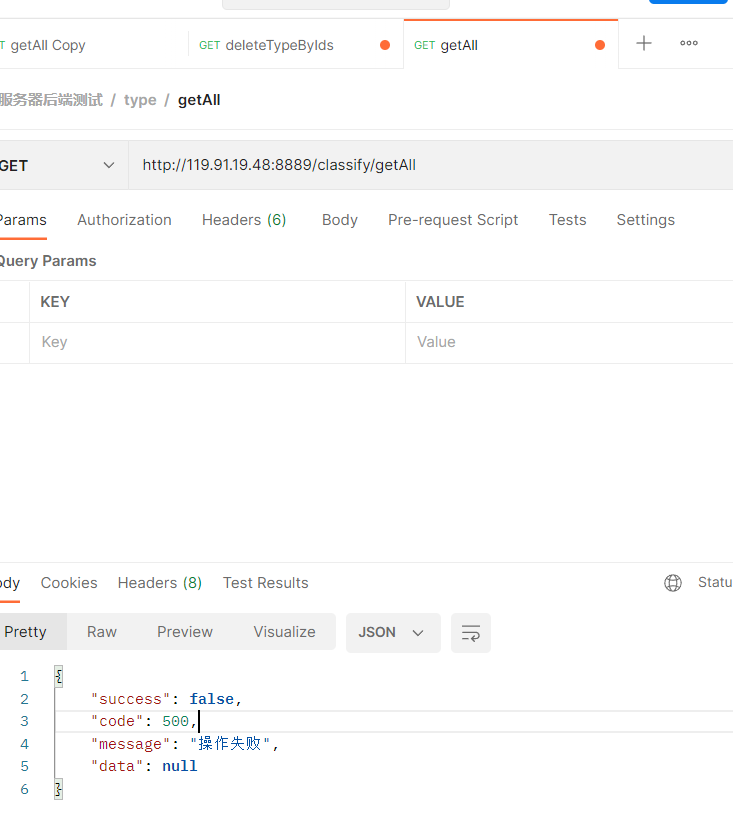Click the globe network icon
The width and height of the screenshot is (733, 836).
pos(673,583)
